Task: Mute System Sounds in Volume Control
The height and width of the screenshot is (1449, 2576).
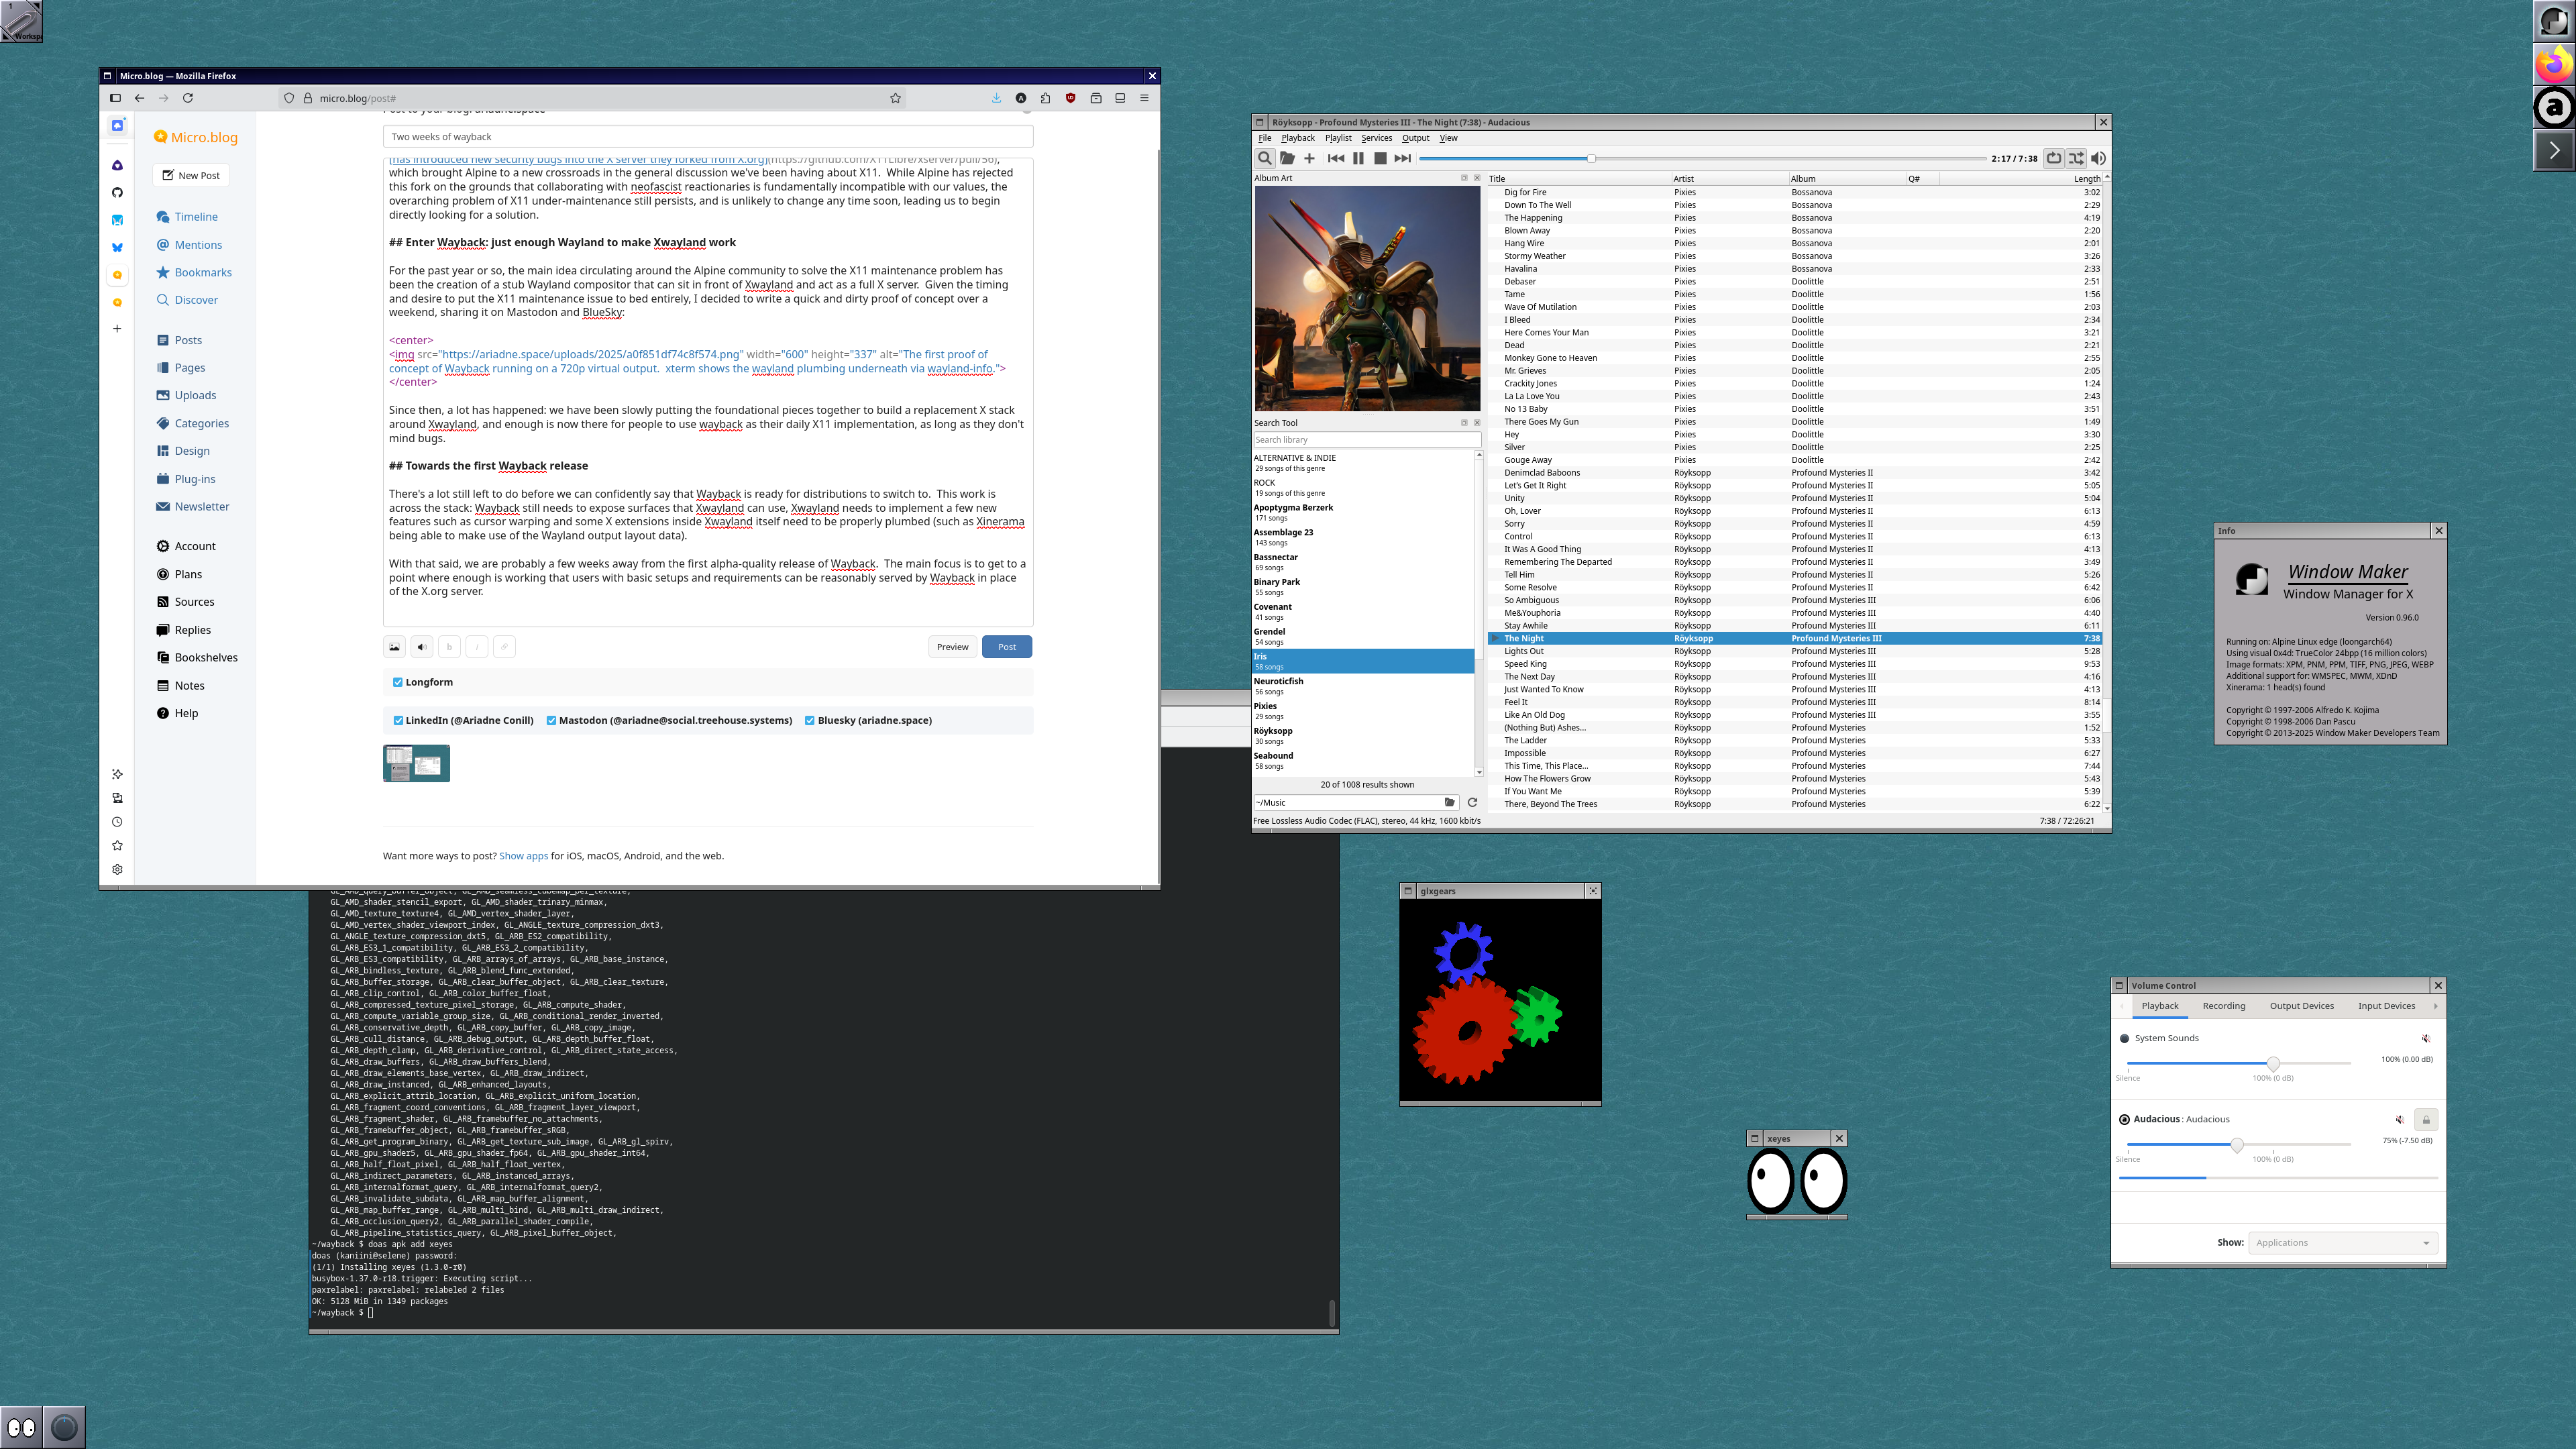Action: 2425,1038
